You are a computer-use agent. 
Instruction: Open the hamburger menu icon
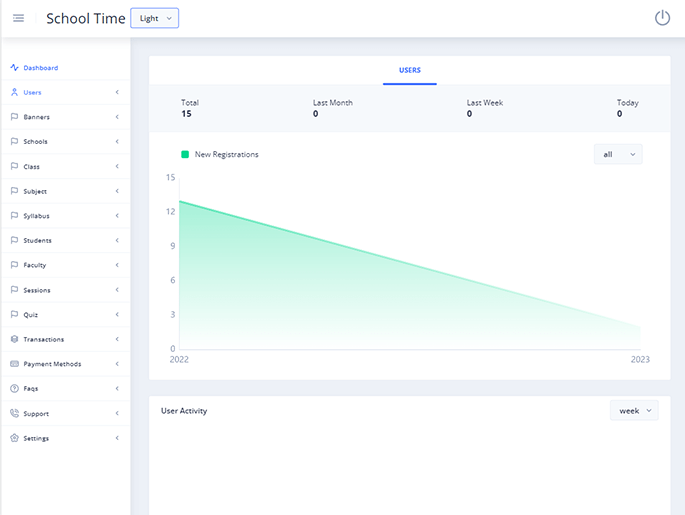click(x=18, y=18)
